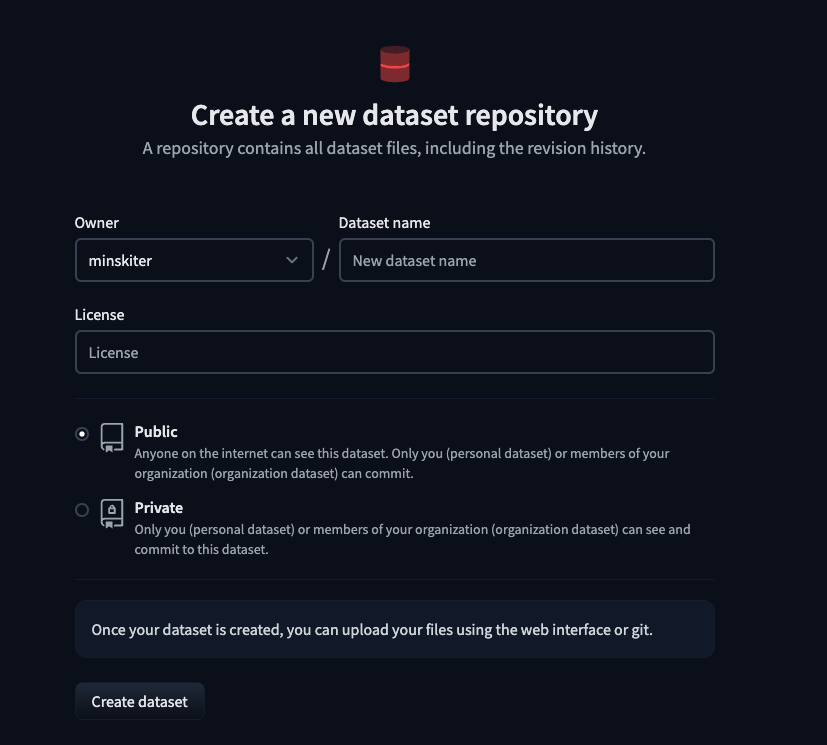Viewport: 827px width, 745px height.
Task: Expand the Owner dropdown chevron arrow
Action: pos(292,260)
